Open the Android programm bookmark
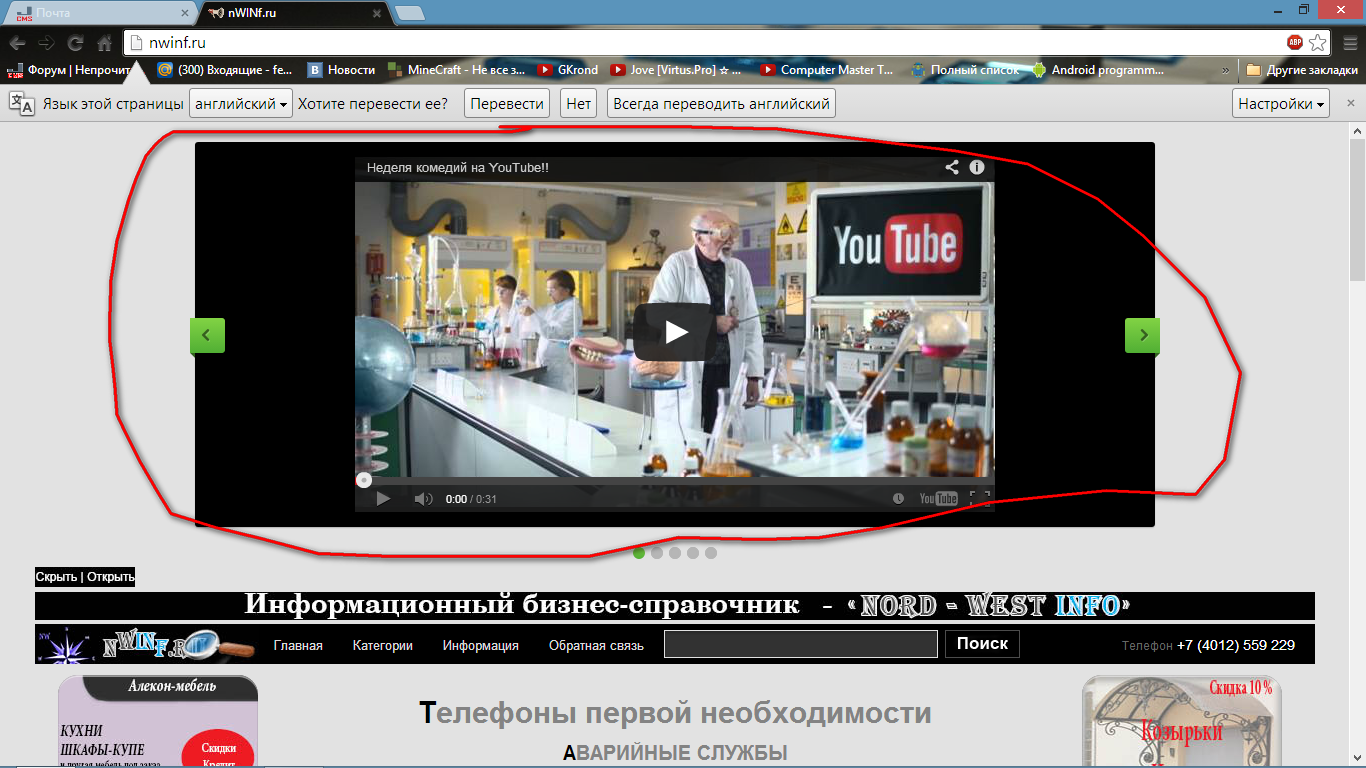 (x=1098, y=70)
